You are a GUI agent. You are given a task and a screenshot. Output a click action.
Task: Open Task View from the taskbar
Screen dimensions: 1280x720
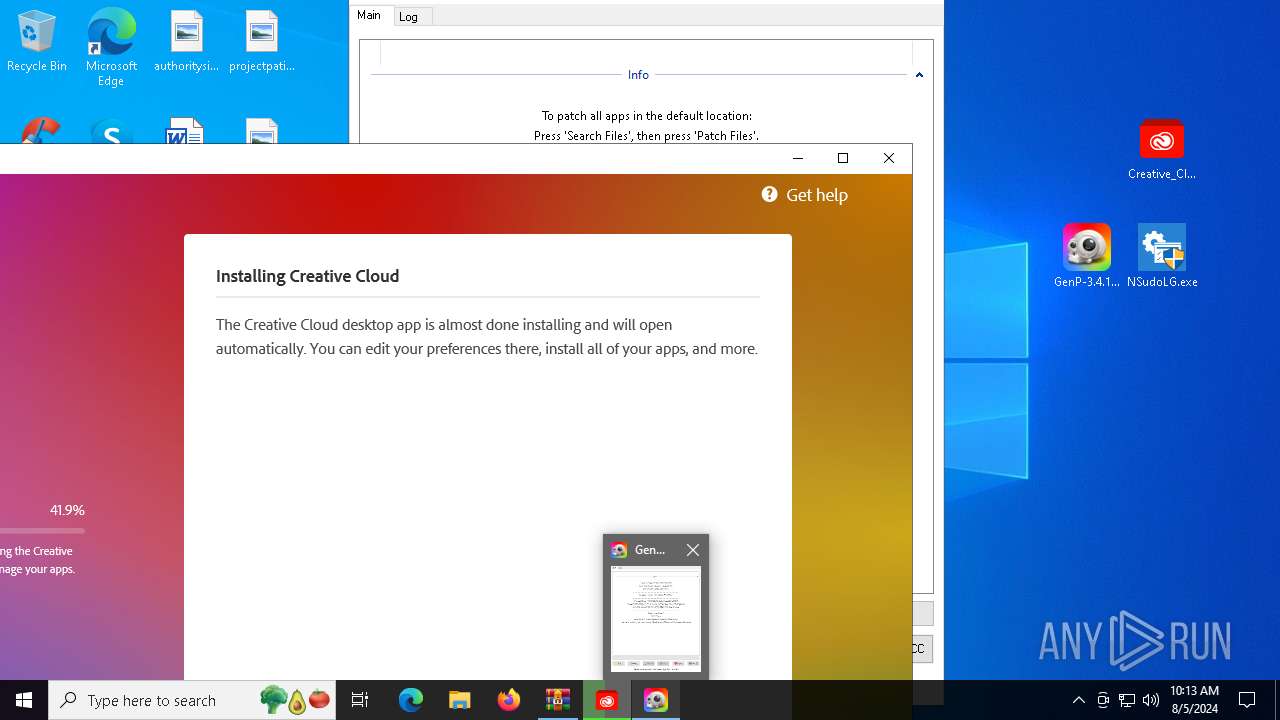coord(360,700)
